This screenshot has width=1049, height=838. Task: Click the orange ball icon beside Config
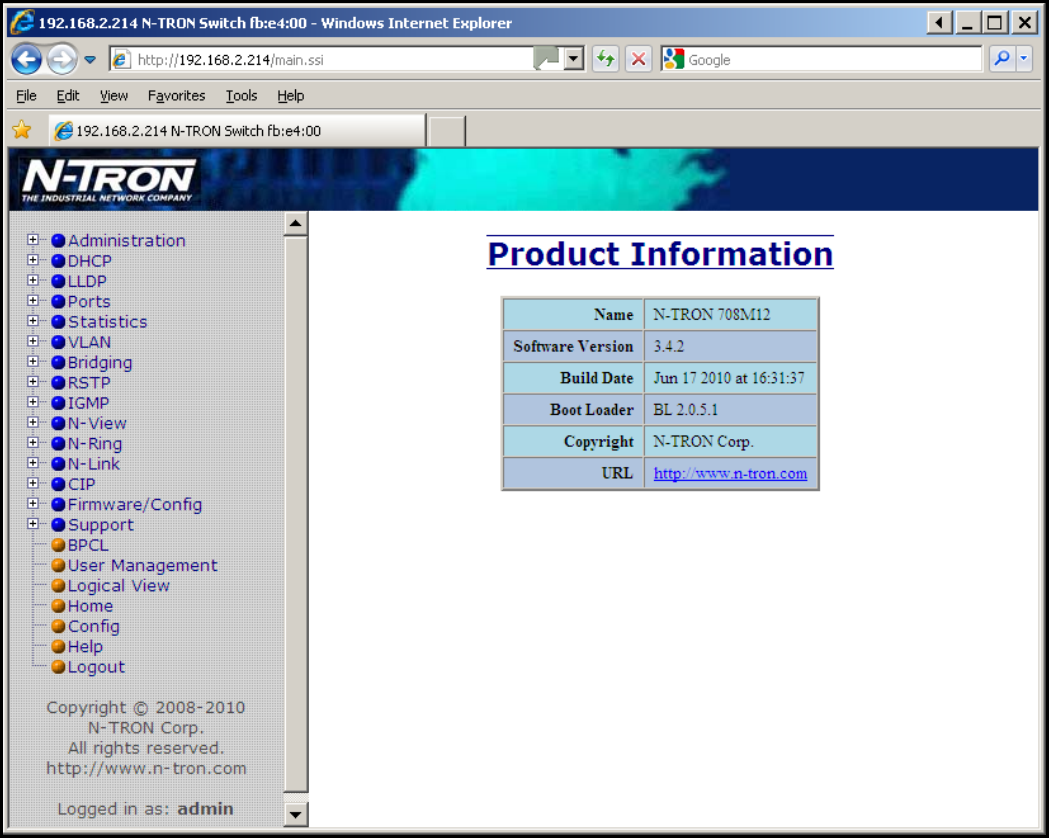click(x=58, y=626)
